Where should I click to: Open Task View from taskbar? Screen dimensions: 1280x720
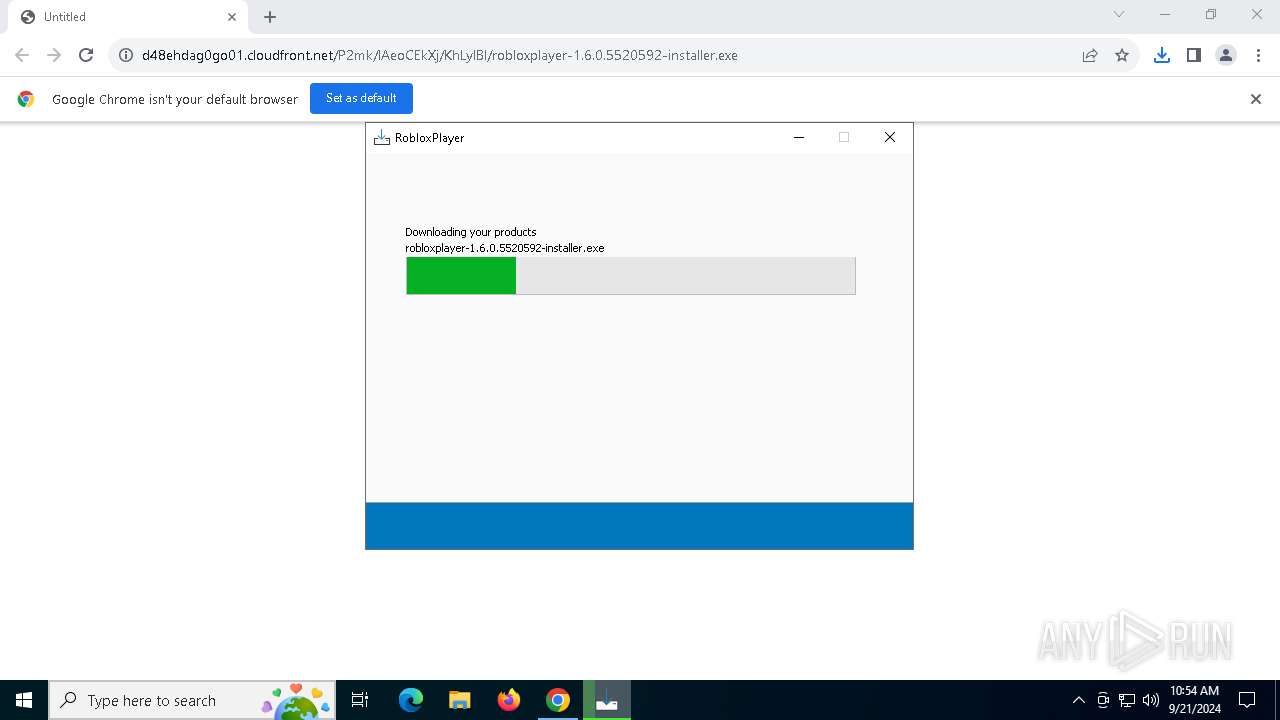tap(360, 700)
